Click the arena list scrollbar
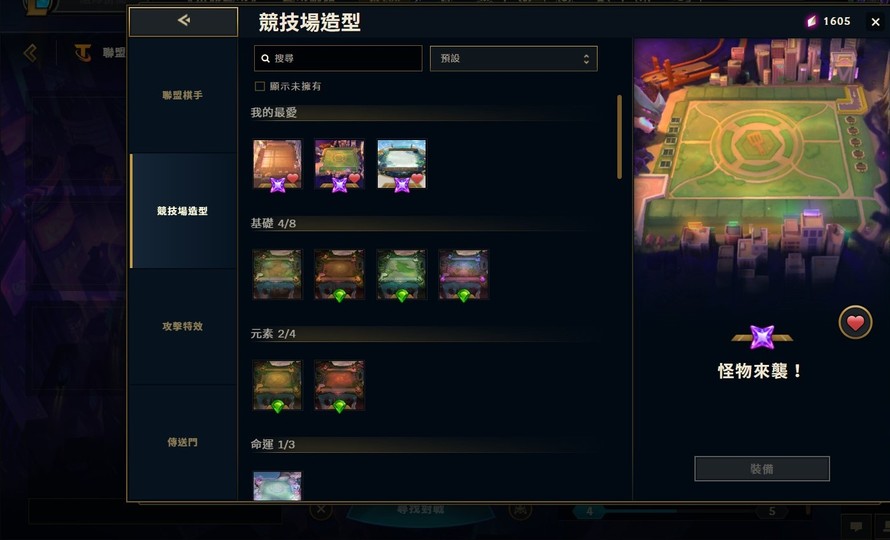The width and height of the screenshot is (890, 540). [x=619, y=137]
